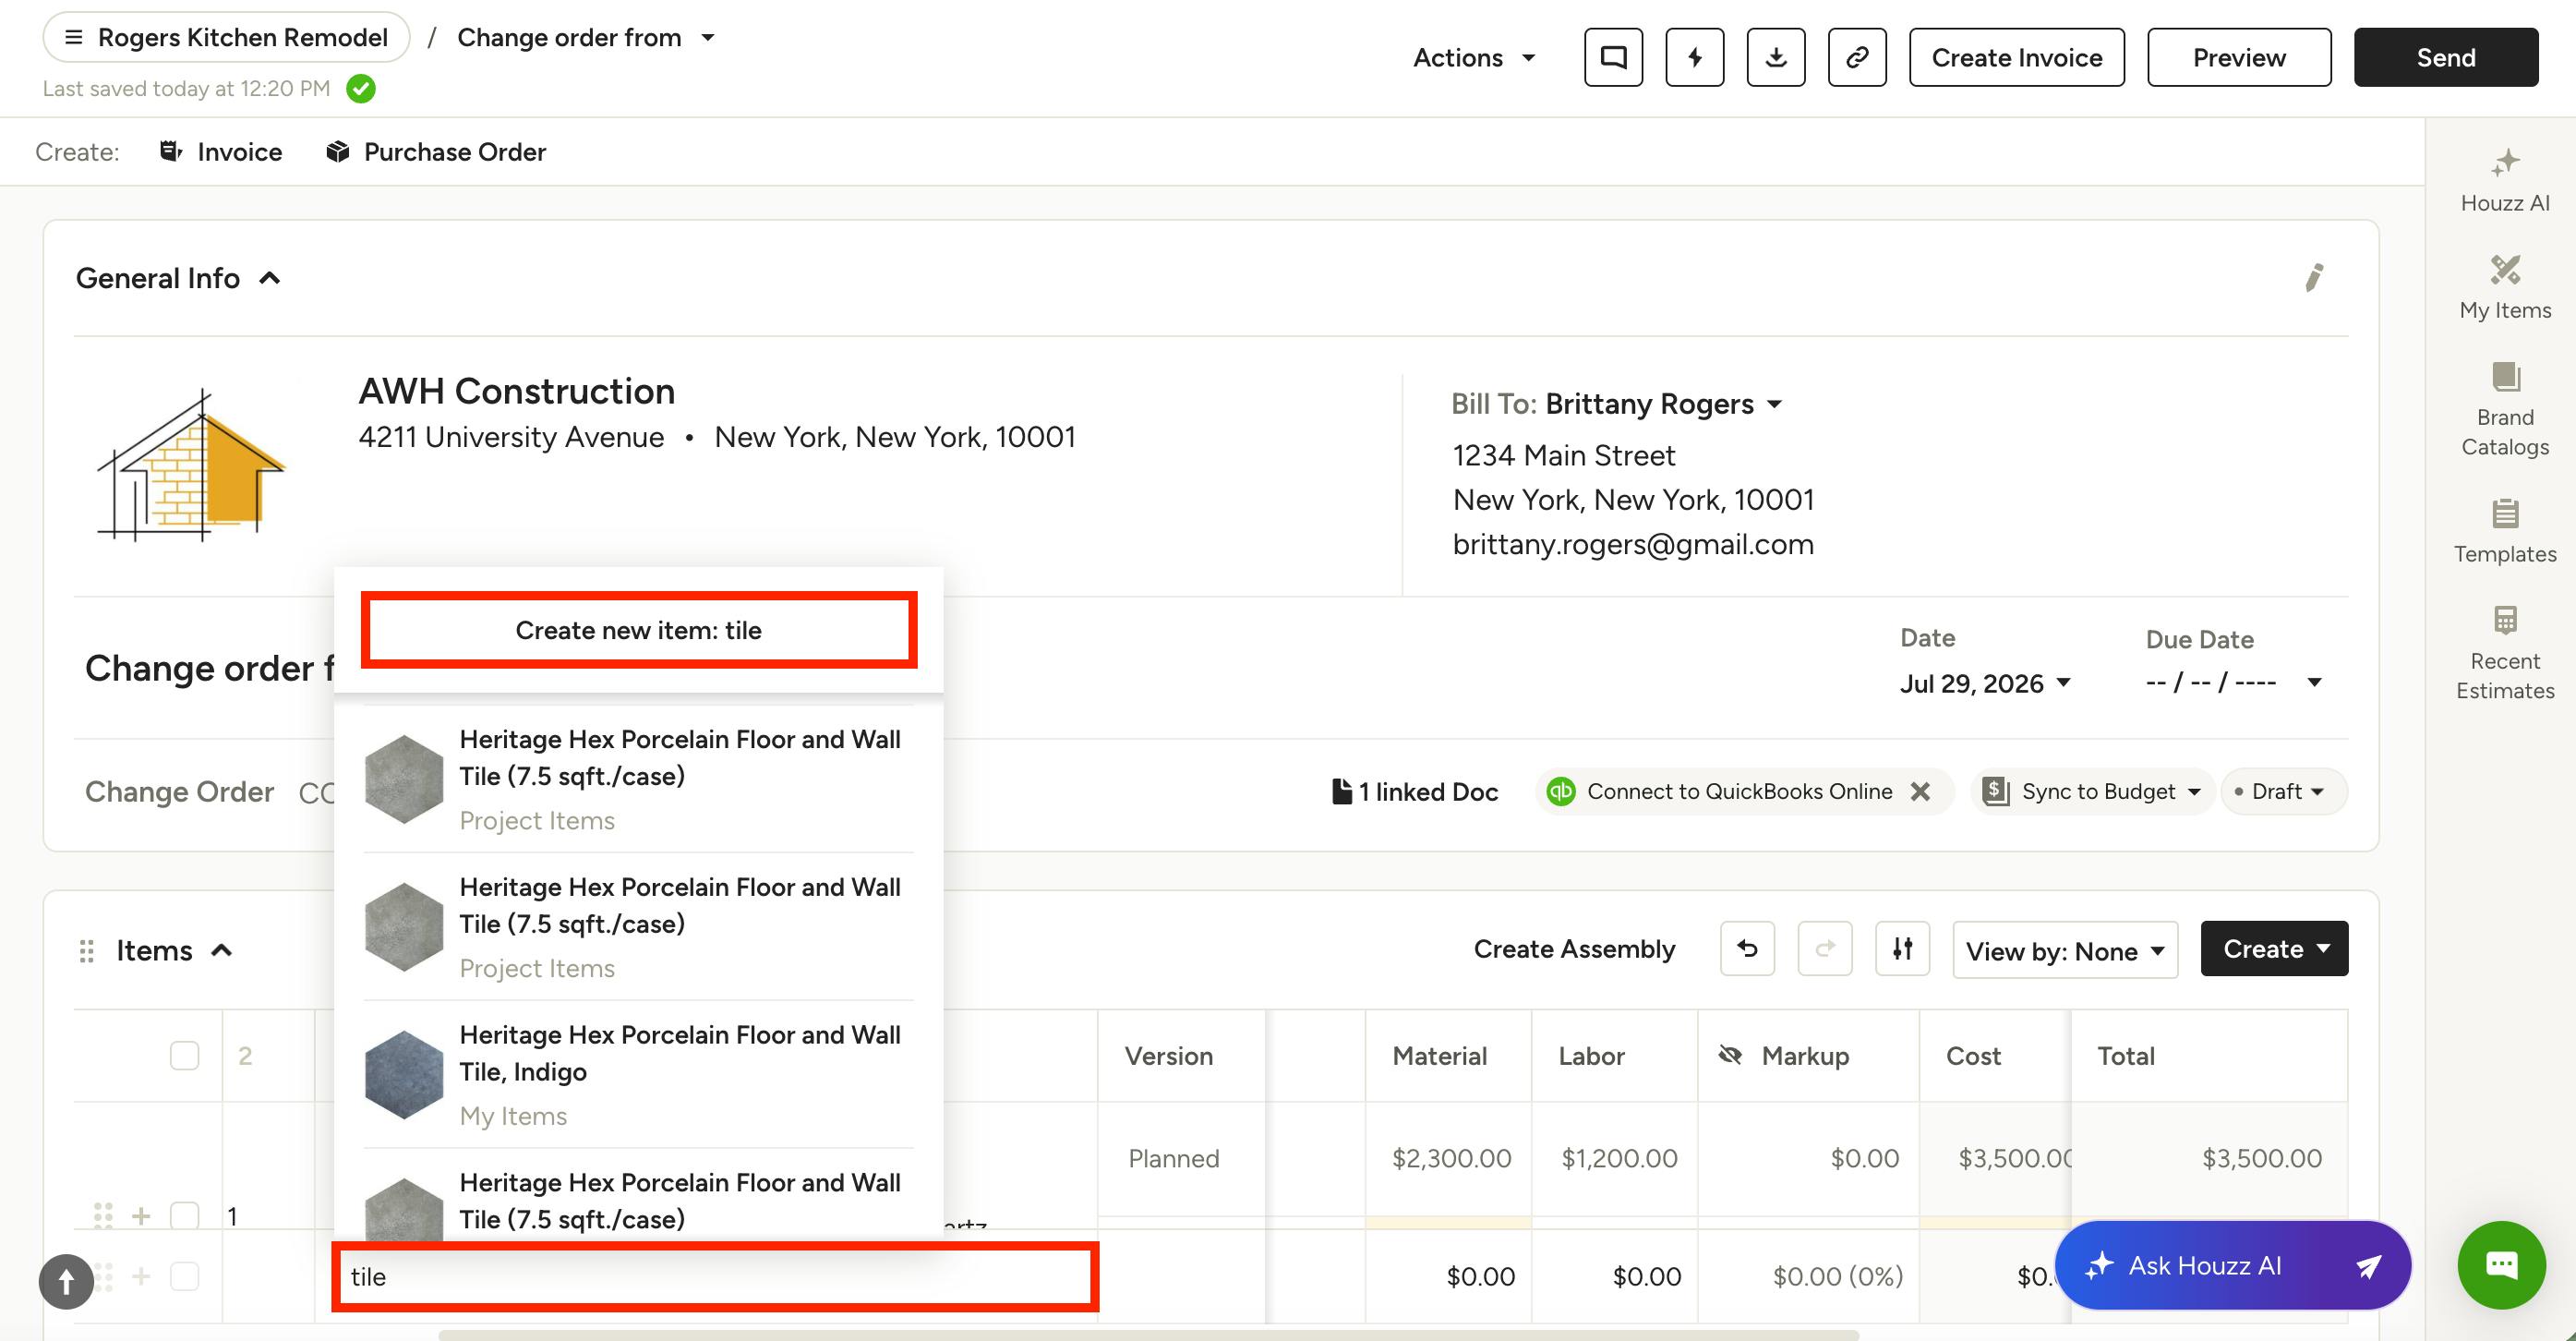The height and width of the screenshot is (1341, 2576).
Task: Click the $3,500.00 Total cell
Action: 2210,1158
